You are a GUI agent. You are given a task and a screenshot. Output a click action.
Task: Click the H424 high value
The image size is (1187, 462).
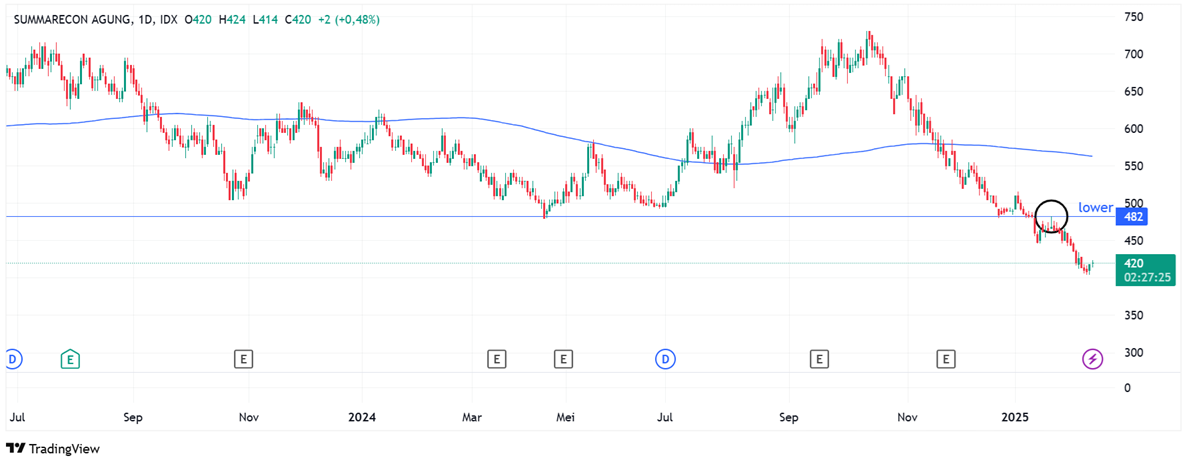(232, 20)
